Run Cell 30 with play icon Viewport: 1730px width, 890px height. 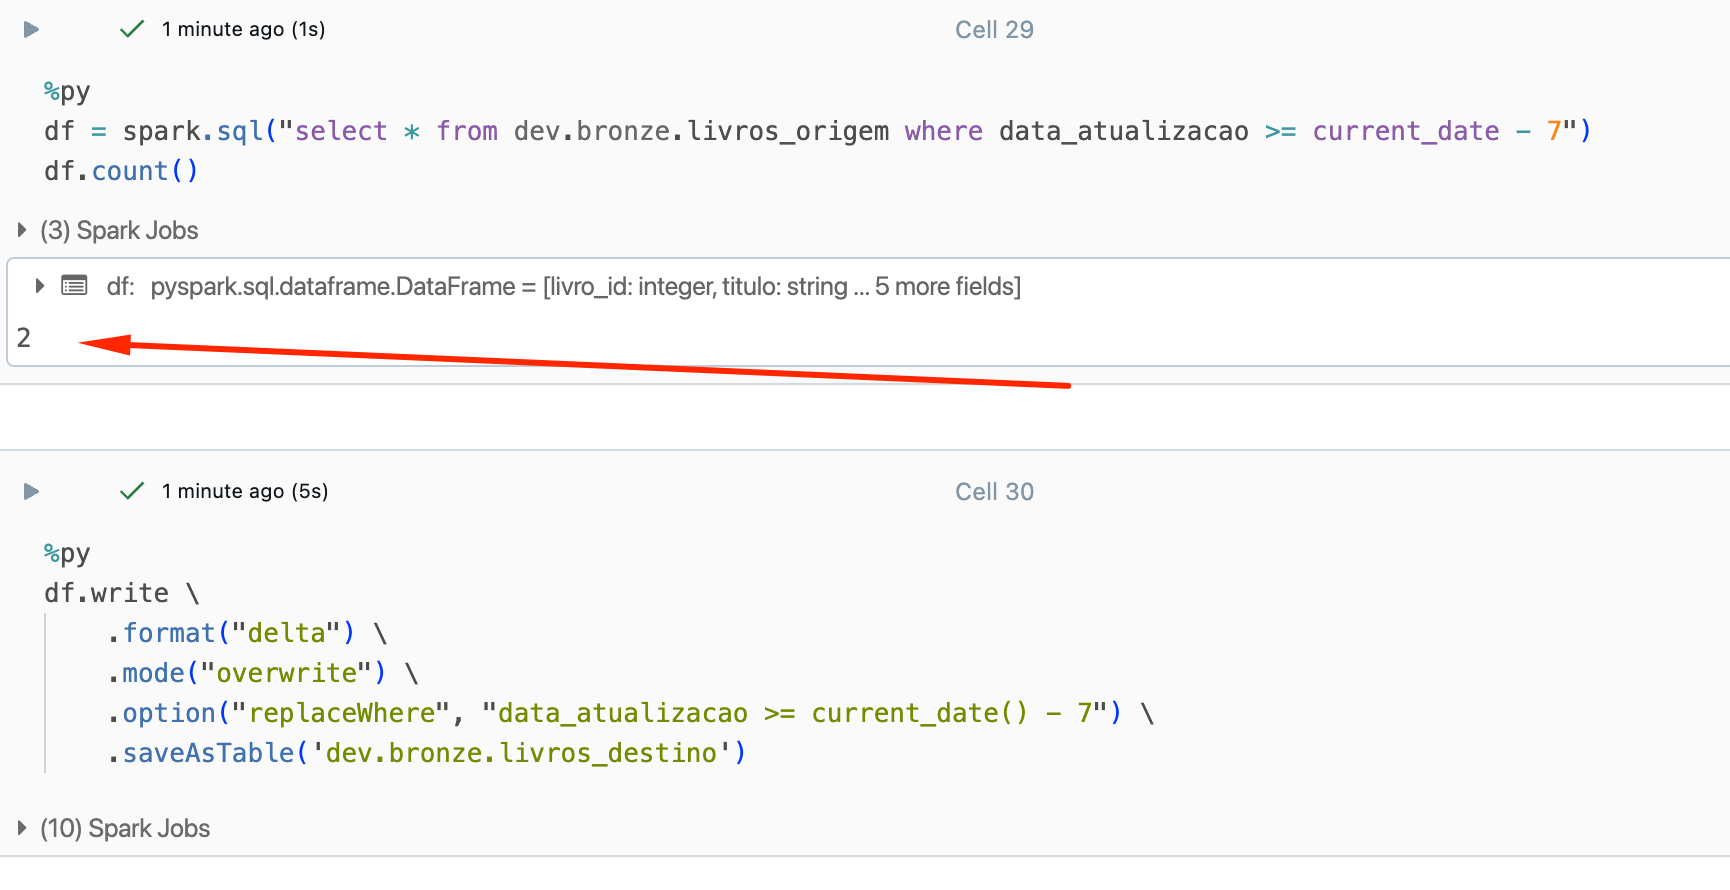click(31, 492)
